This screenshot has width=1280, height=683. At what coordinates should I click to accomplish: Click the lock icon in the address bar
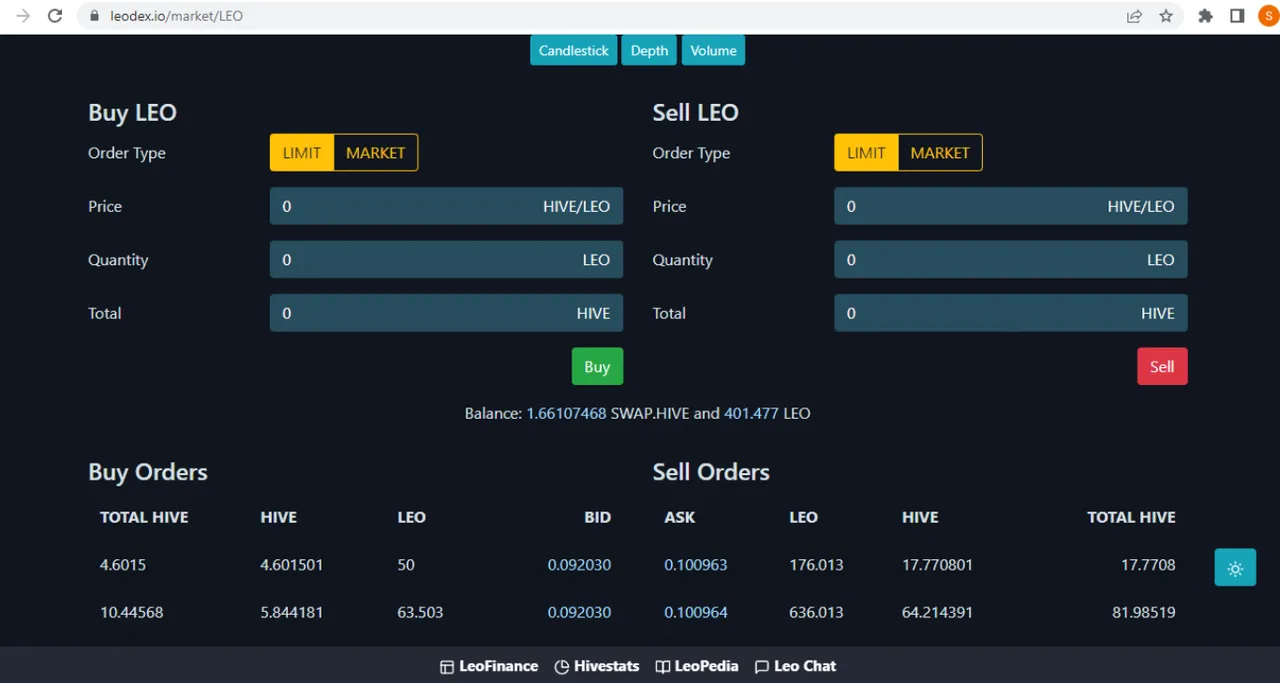coord(95,16)
